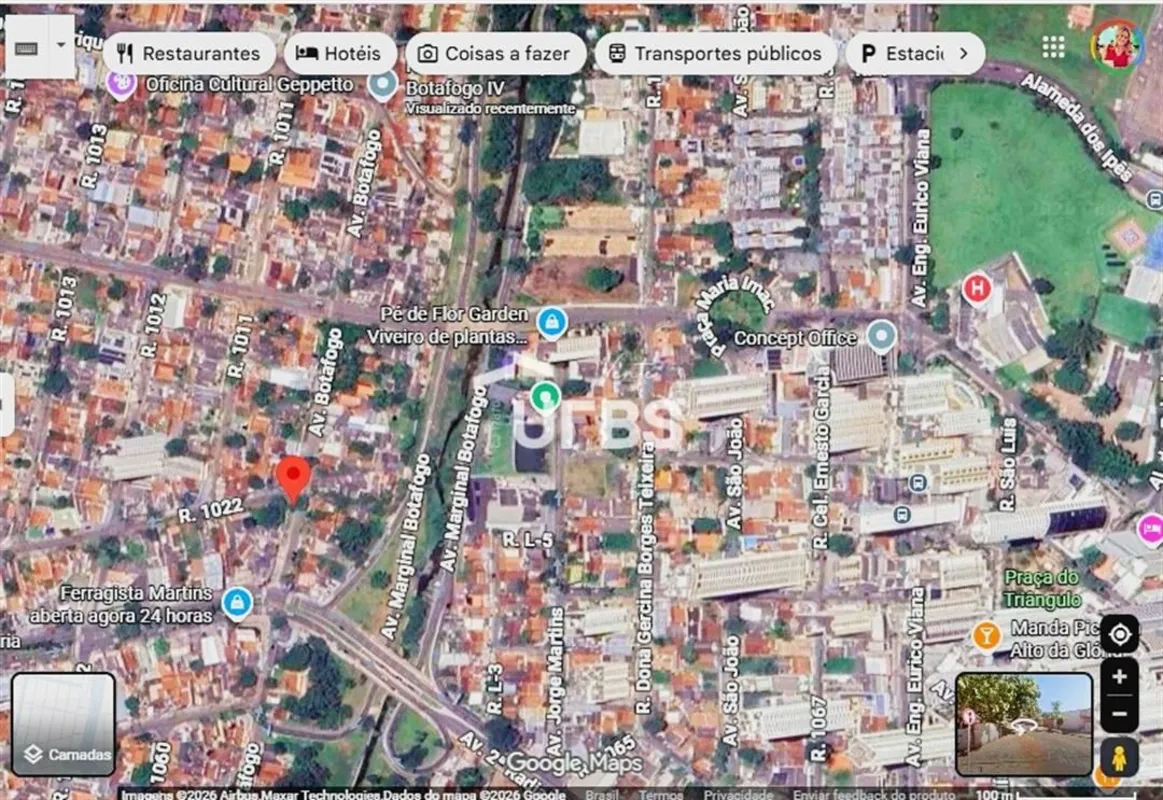This screenshot has height=800, width=1163.
Task: Open the Restaurantes category chip
Action: pos(189,53)
